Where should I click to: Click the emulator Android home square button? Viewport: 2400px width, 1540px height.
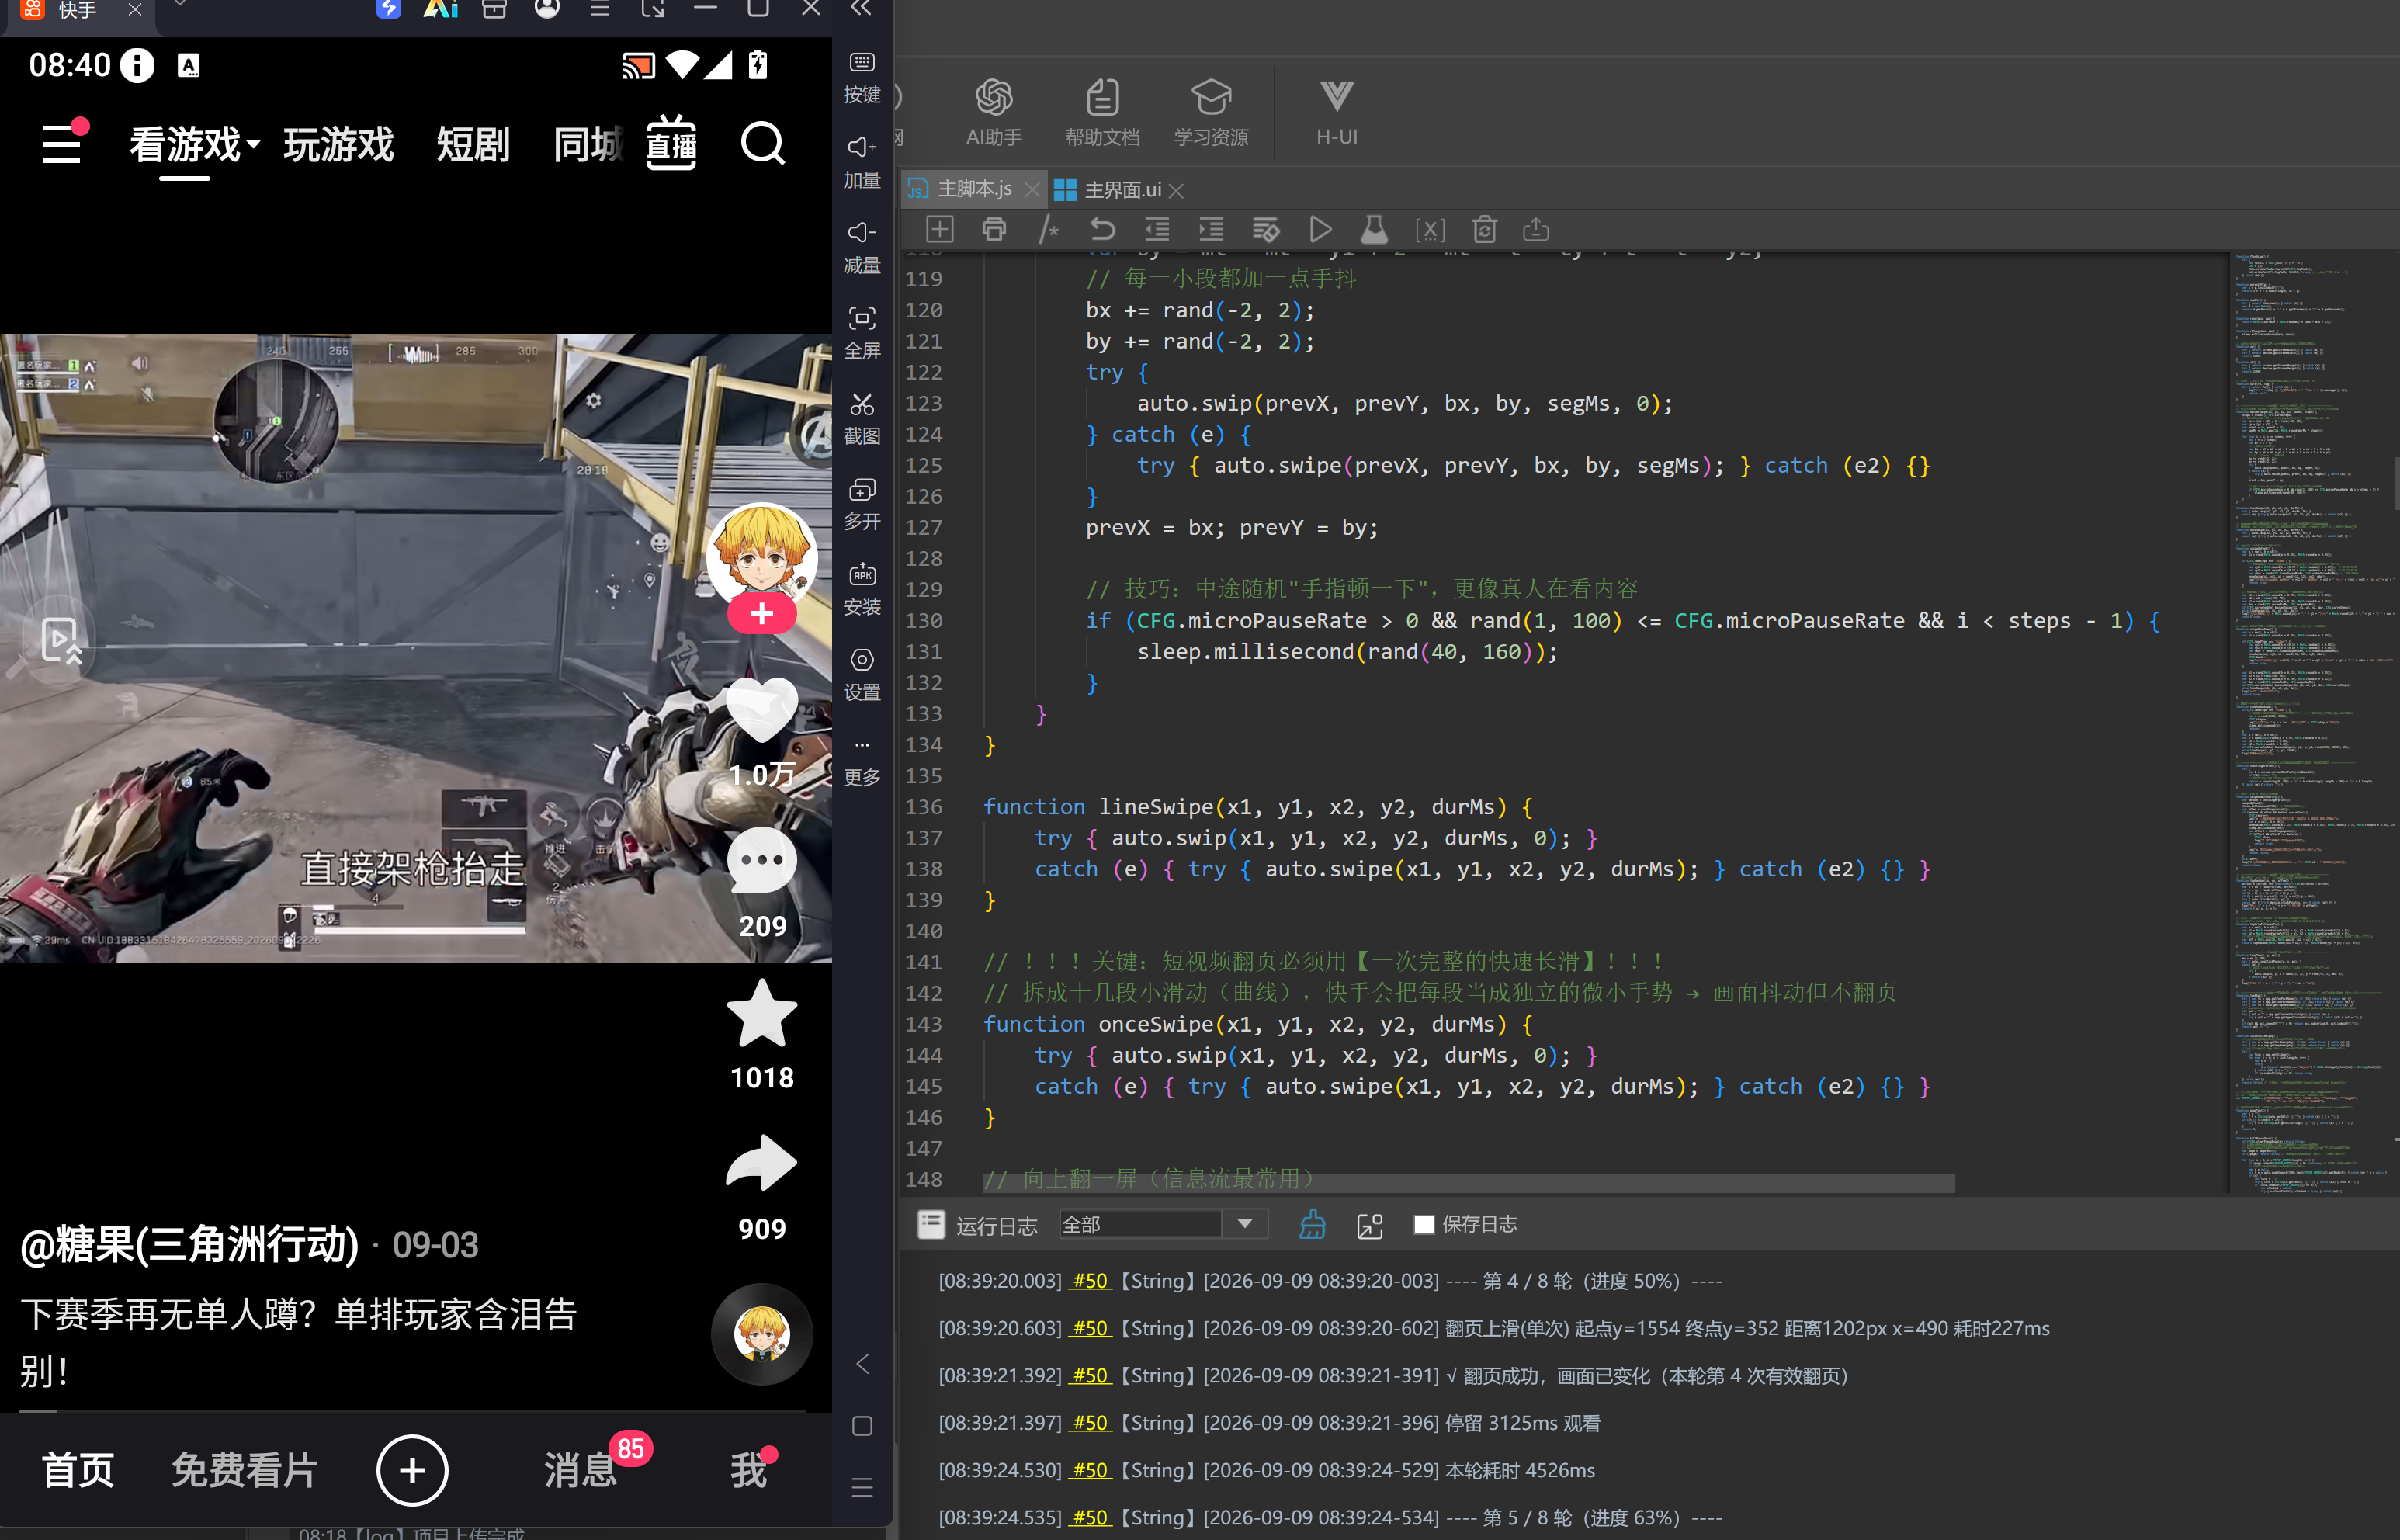pyautogui.click(x=862, y=1426)
